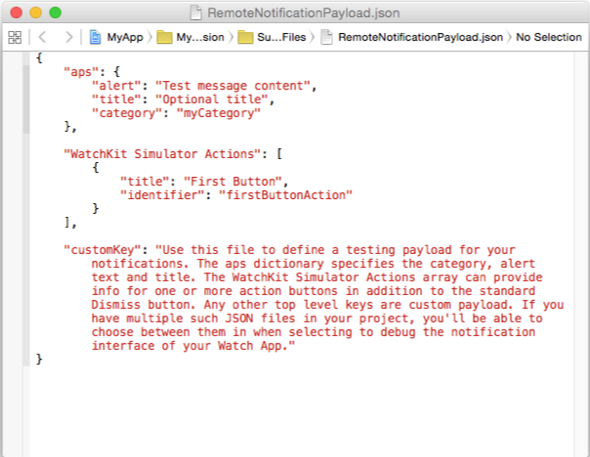The image size is (590, 457).
Task: Open the No Selection jump bar menu
Action: click(x=549, y=37)
